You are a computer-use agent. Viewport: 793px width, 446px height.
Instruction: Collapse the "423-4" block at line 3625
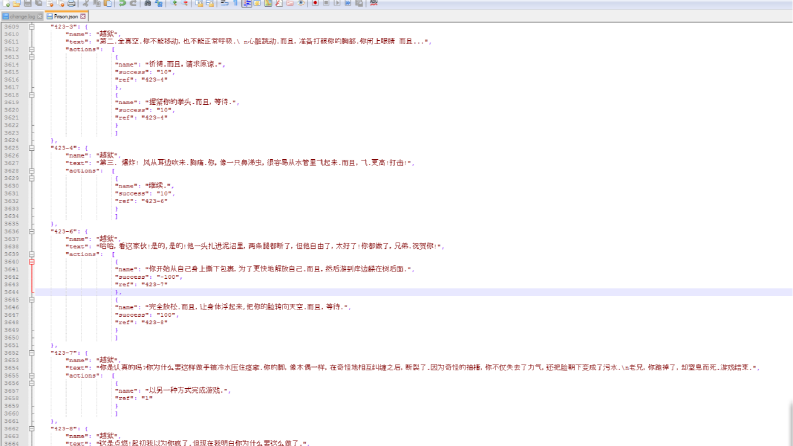tap(32, 148)
